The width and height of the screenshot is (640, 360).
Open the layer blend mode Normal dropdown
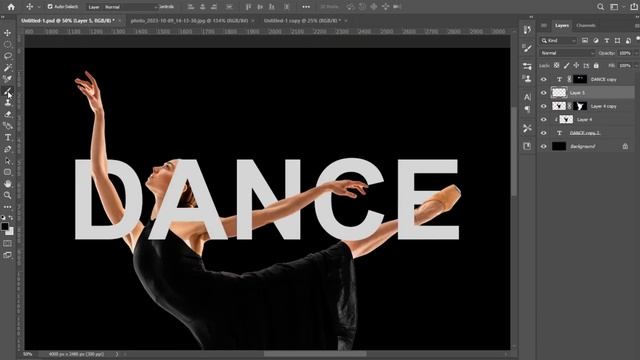567,53
